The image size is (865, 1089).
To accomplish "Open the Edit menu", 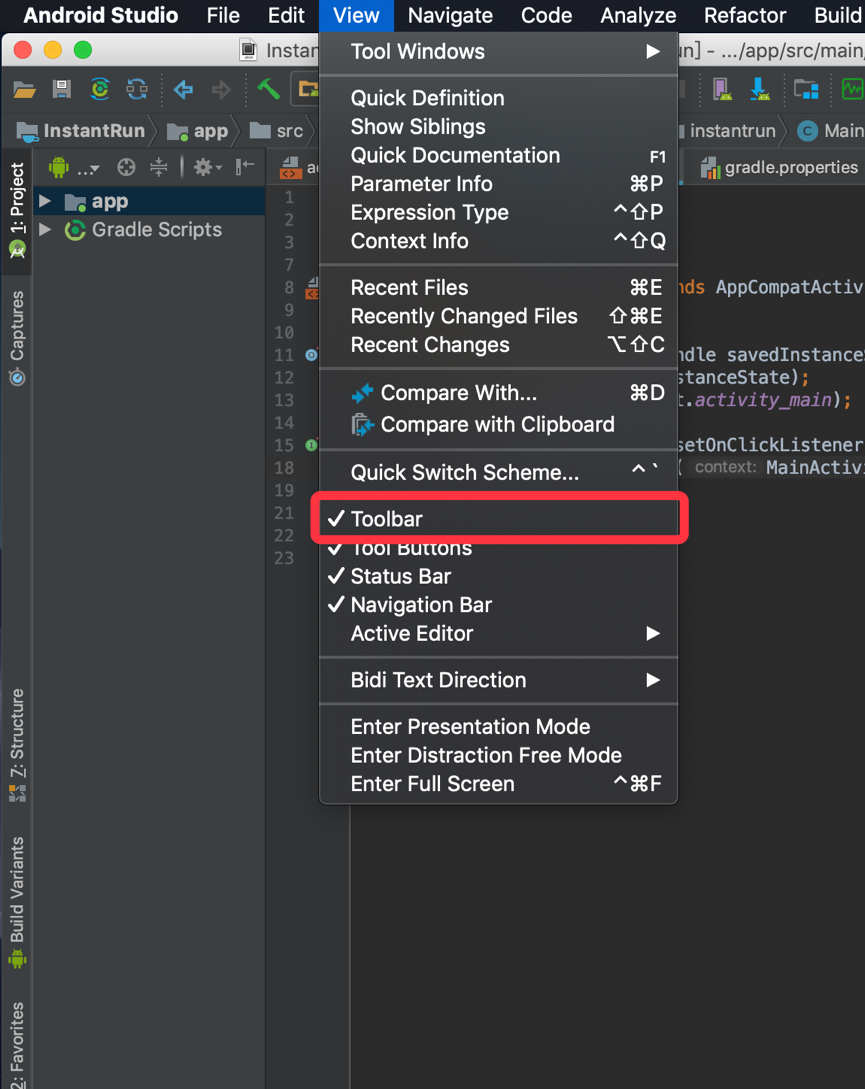I will [x=286, y=15].
